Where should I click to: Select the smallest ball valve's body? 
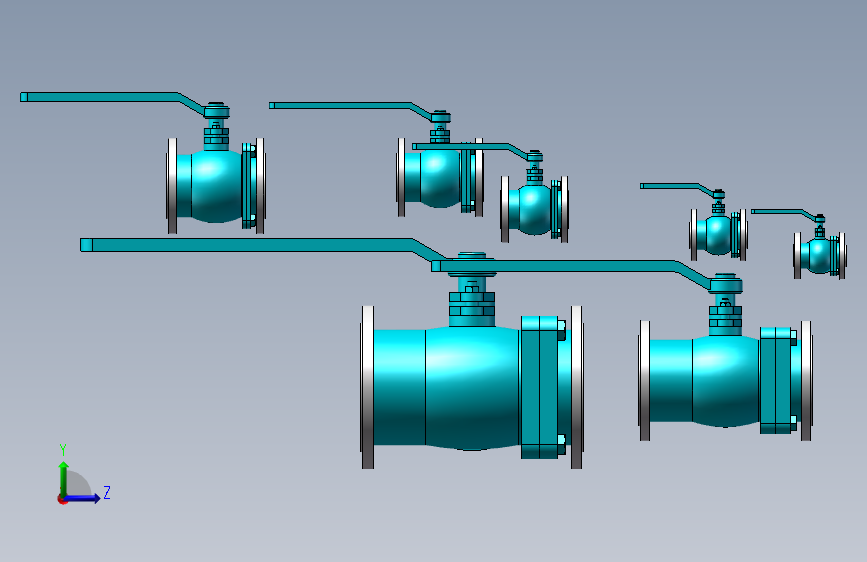819,256
